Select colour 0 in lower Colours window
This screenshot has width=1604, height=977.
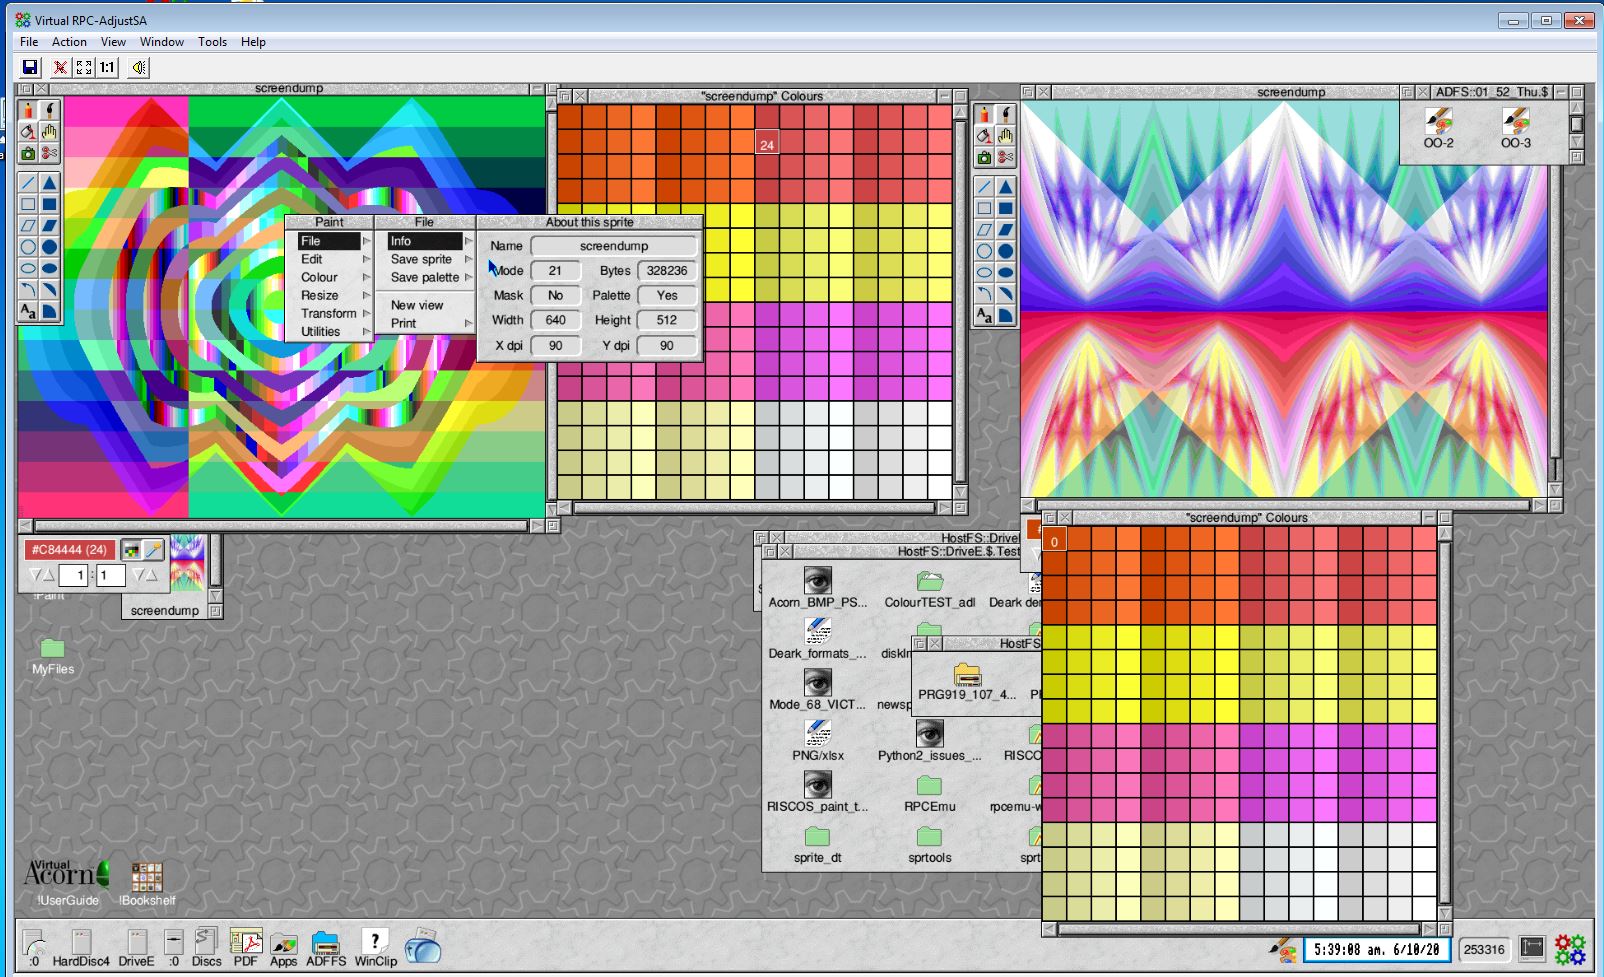1055,540
